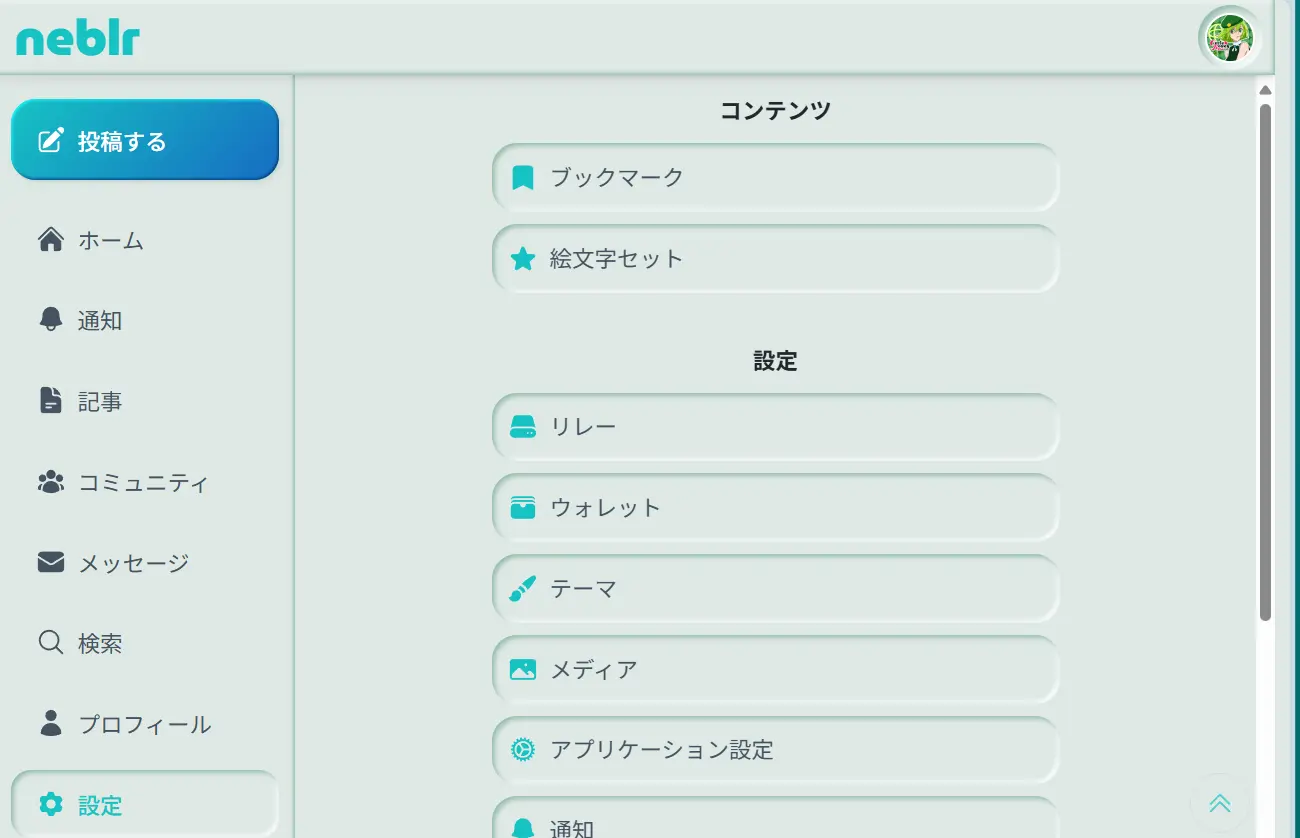Open the 記事 articles page
Screen dimensions: 1300x838
point(100,402)
